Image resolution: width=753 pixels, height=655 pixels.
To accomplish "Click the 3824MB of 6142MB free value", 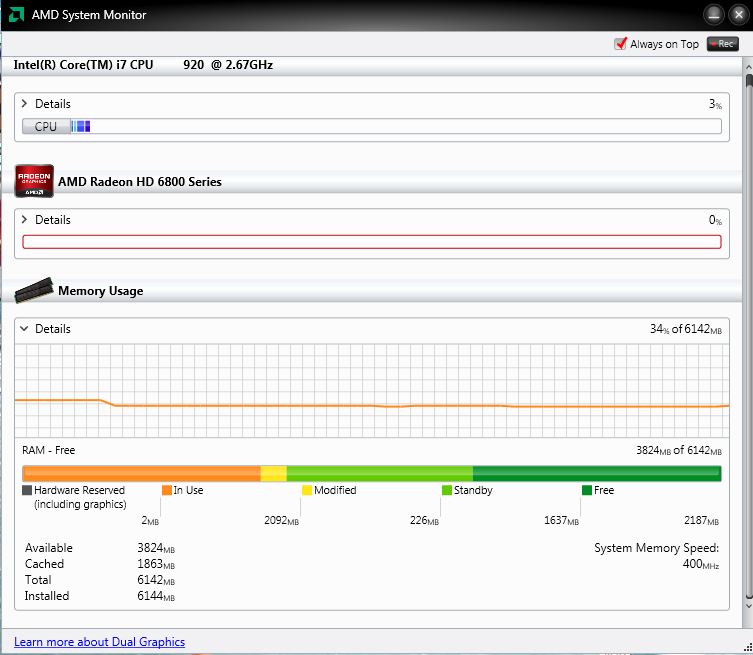I will (679, 450).
